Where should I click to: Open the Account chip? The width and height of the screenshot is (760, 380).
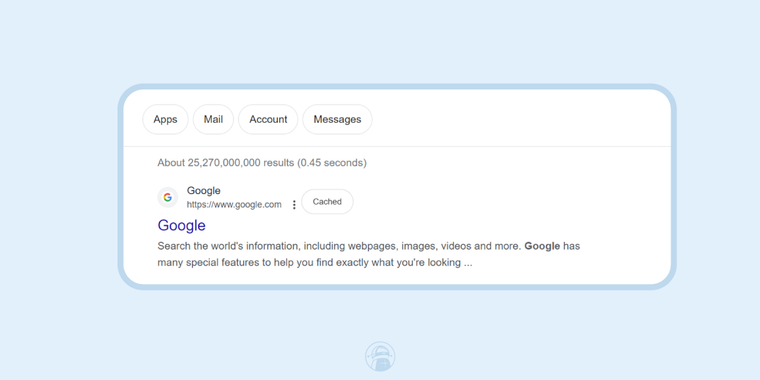tap(268, 119)
